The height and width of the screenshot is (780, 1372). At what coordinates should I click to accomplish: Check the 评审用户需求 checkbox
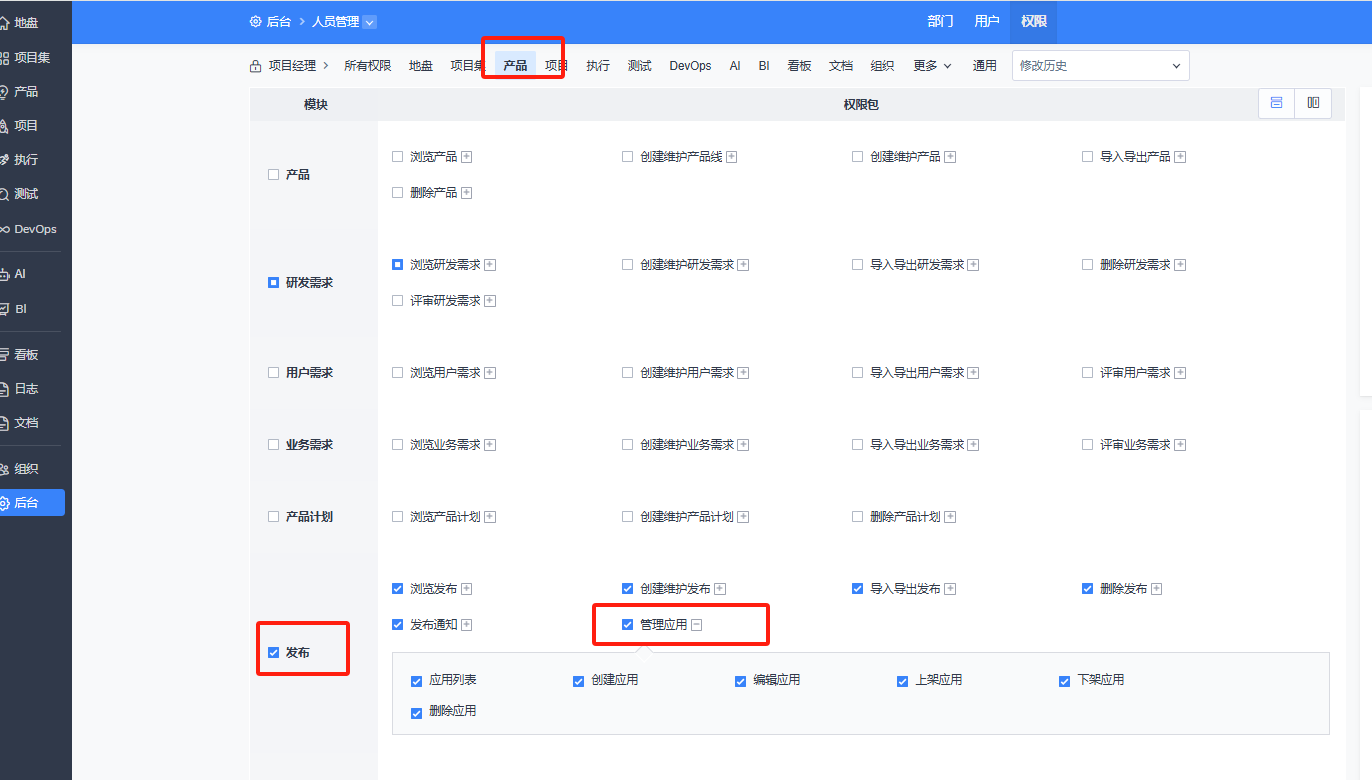1087,373
